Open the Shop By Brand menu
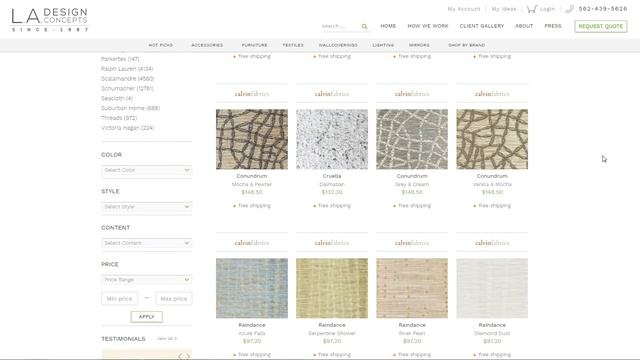640x360 pixels. coord(467,45)
